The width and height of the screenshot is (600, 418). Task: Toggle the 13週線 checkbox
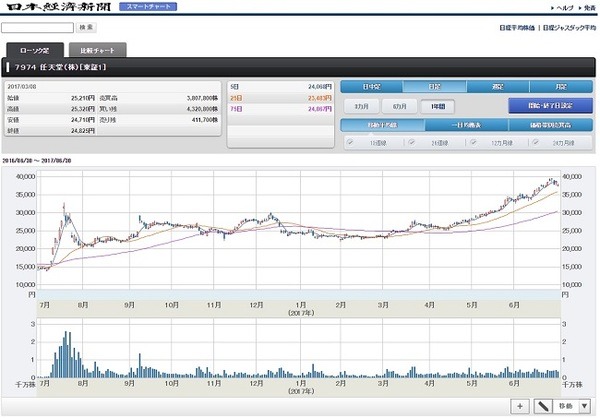[350, 142]
